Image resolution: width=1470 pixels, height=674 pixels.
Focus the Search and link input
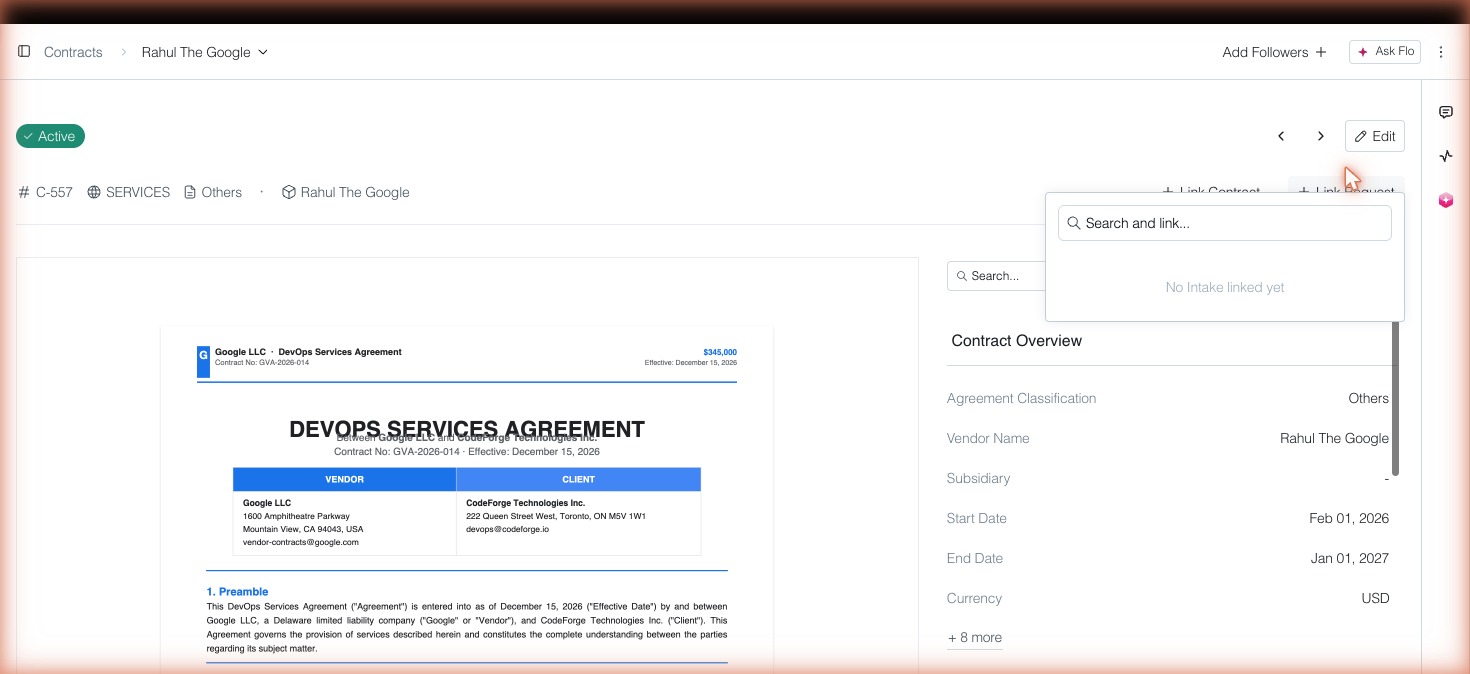coord(1225,223)
